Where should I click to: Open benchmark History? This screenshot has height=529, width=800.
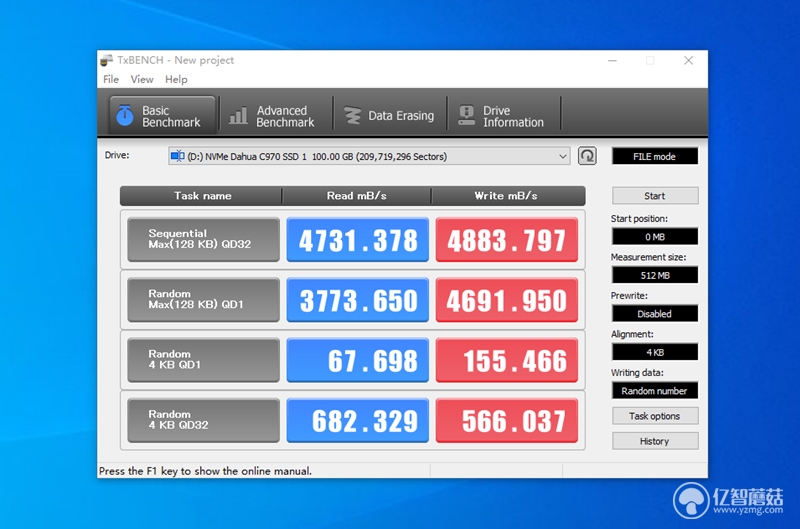coord(655,441)
